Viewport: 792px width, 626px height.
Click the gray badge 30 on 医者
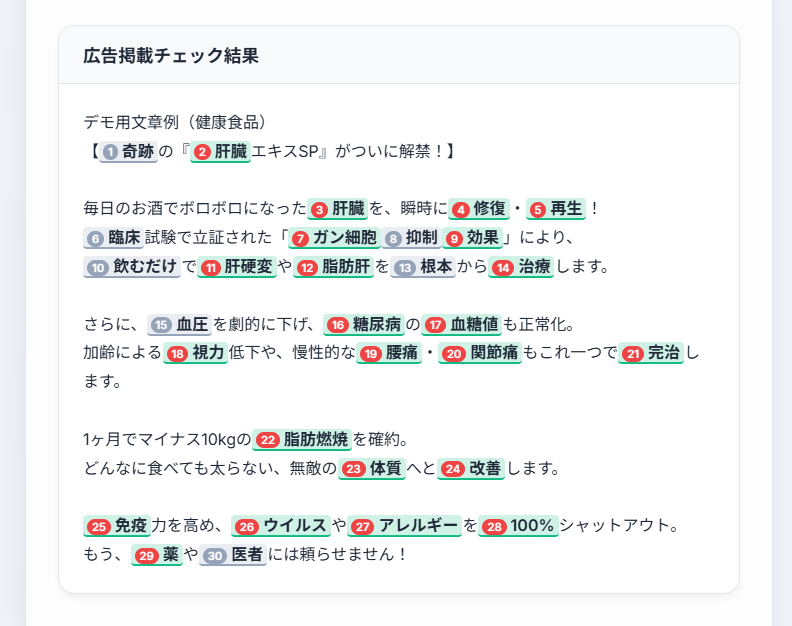tap(214, 555)
